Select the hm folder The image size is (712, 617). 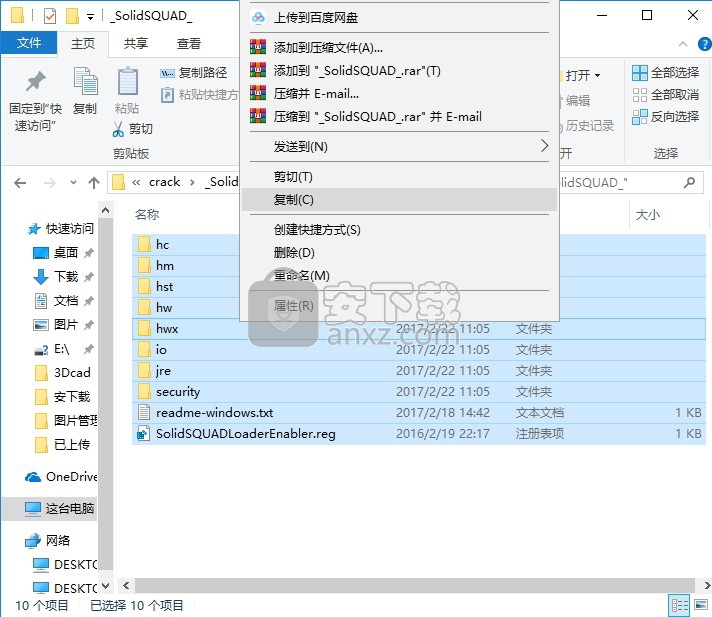164,266
